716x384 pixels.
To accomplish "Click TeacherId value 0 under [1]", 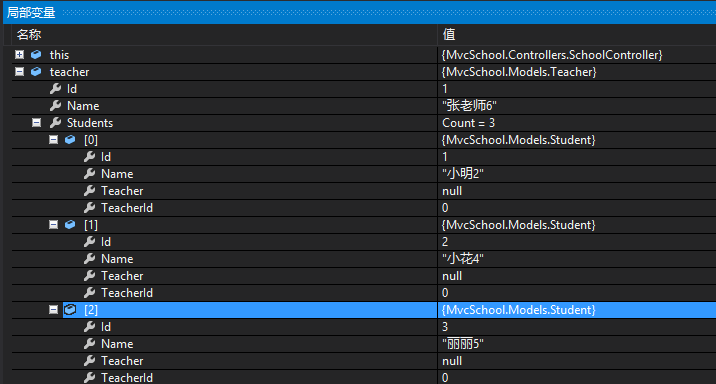I will click(x=445, y=293).
